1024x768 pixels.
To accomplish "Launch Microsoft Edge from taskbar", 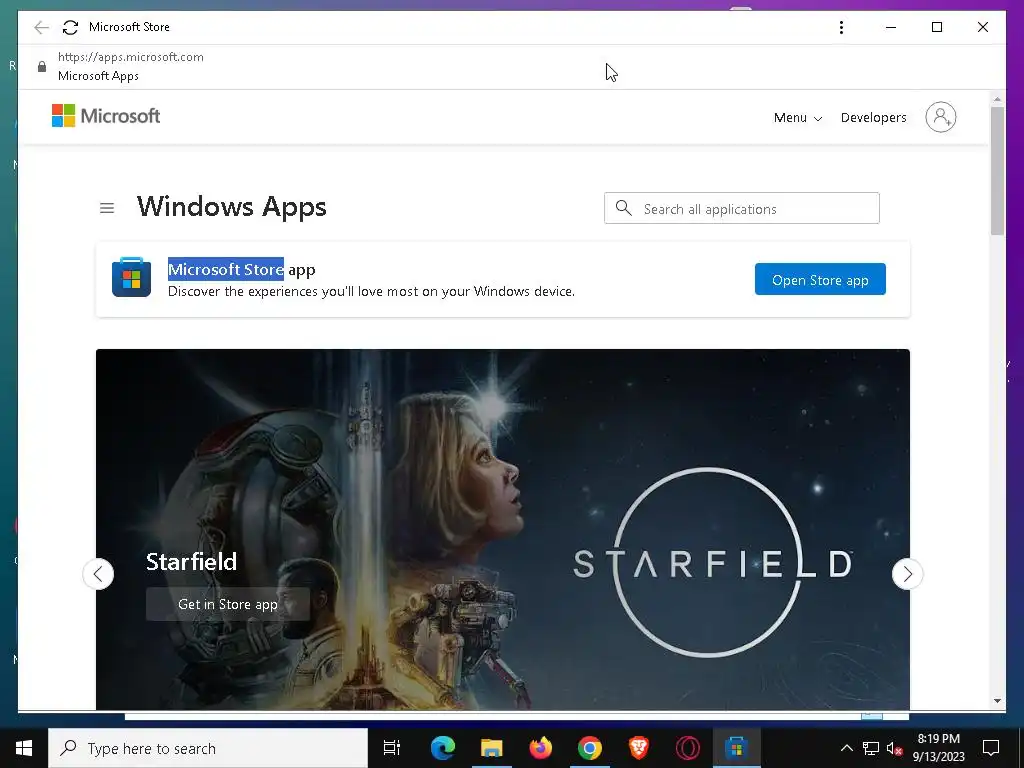I will 443,748.
